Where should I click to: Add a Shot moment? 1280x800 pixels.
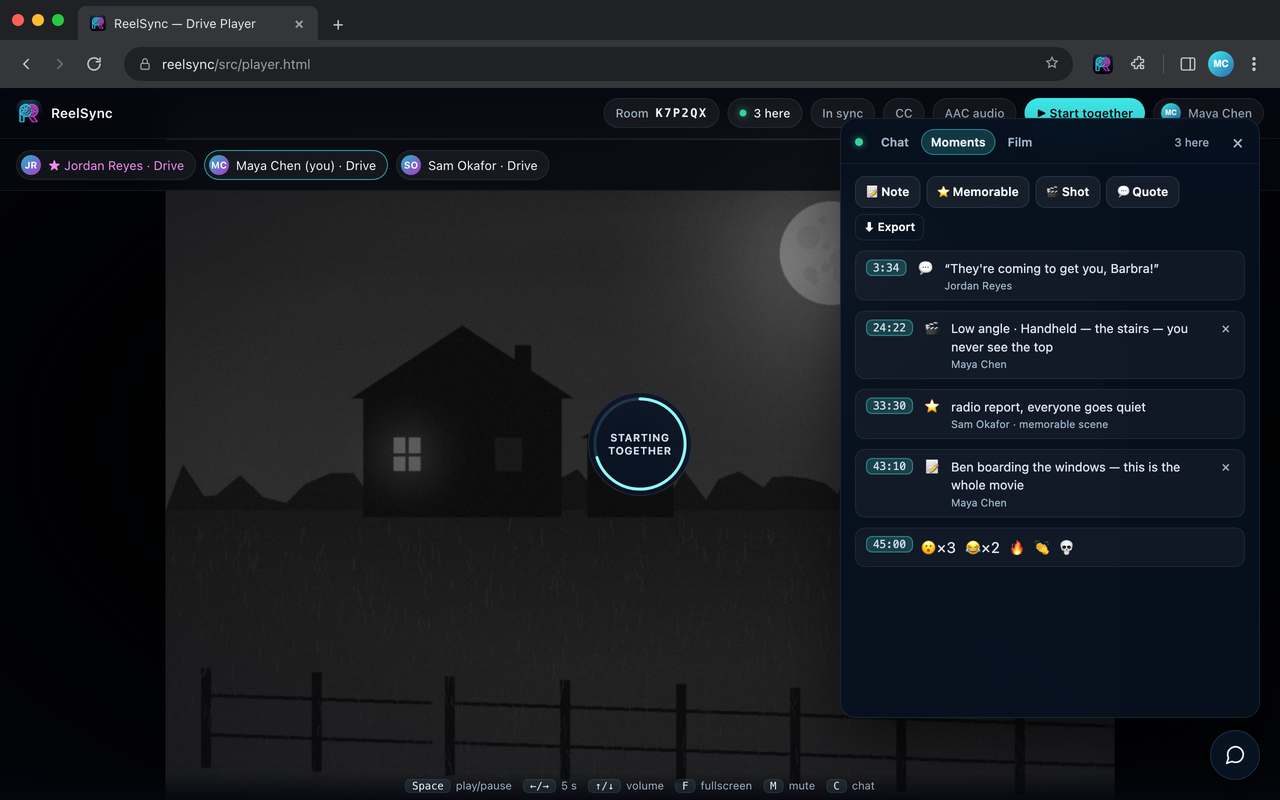[1068, 192]
